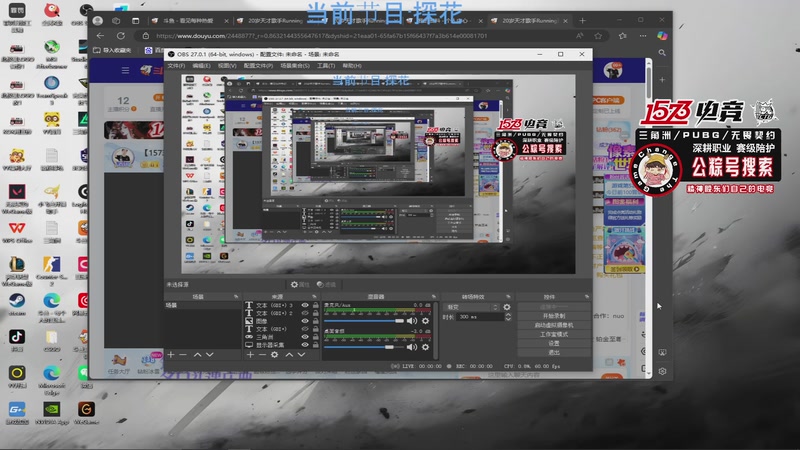Add a new scene with the plus icon
800x450 pixels.
[x=171, y=355]
